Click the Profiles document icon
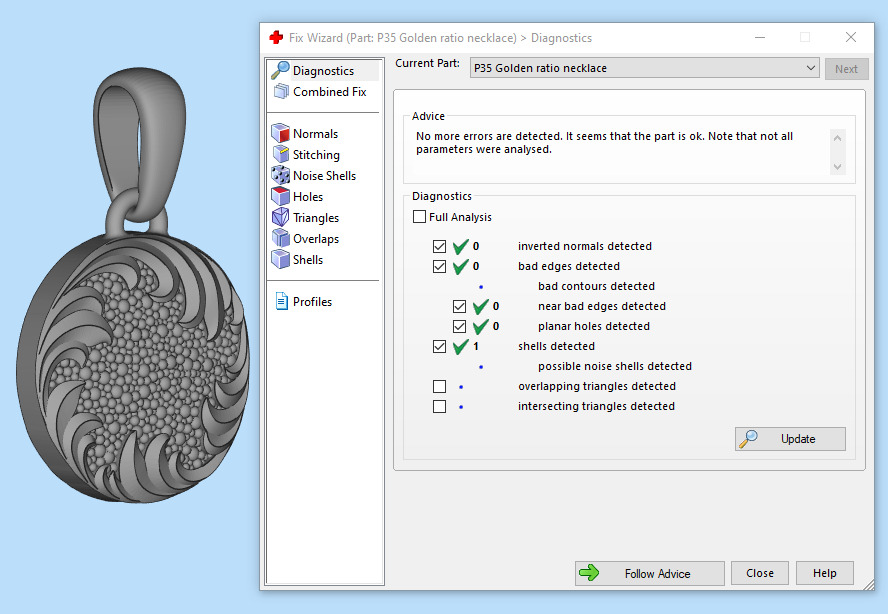This screenshot has height=614, width=888. 281,301
